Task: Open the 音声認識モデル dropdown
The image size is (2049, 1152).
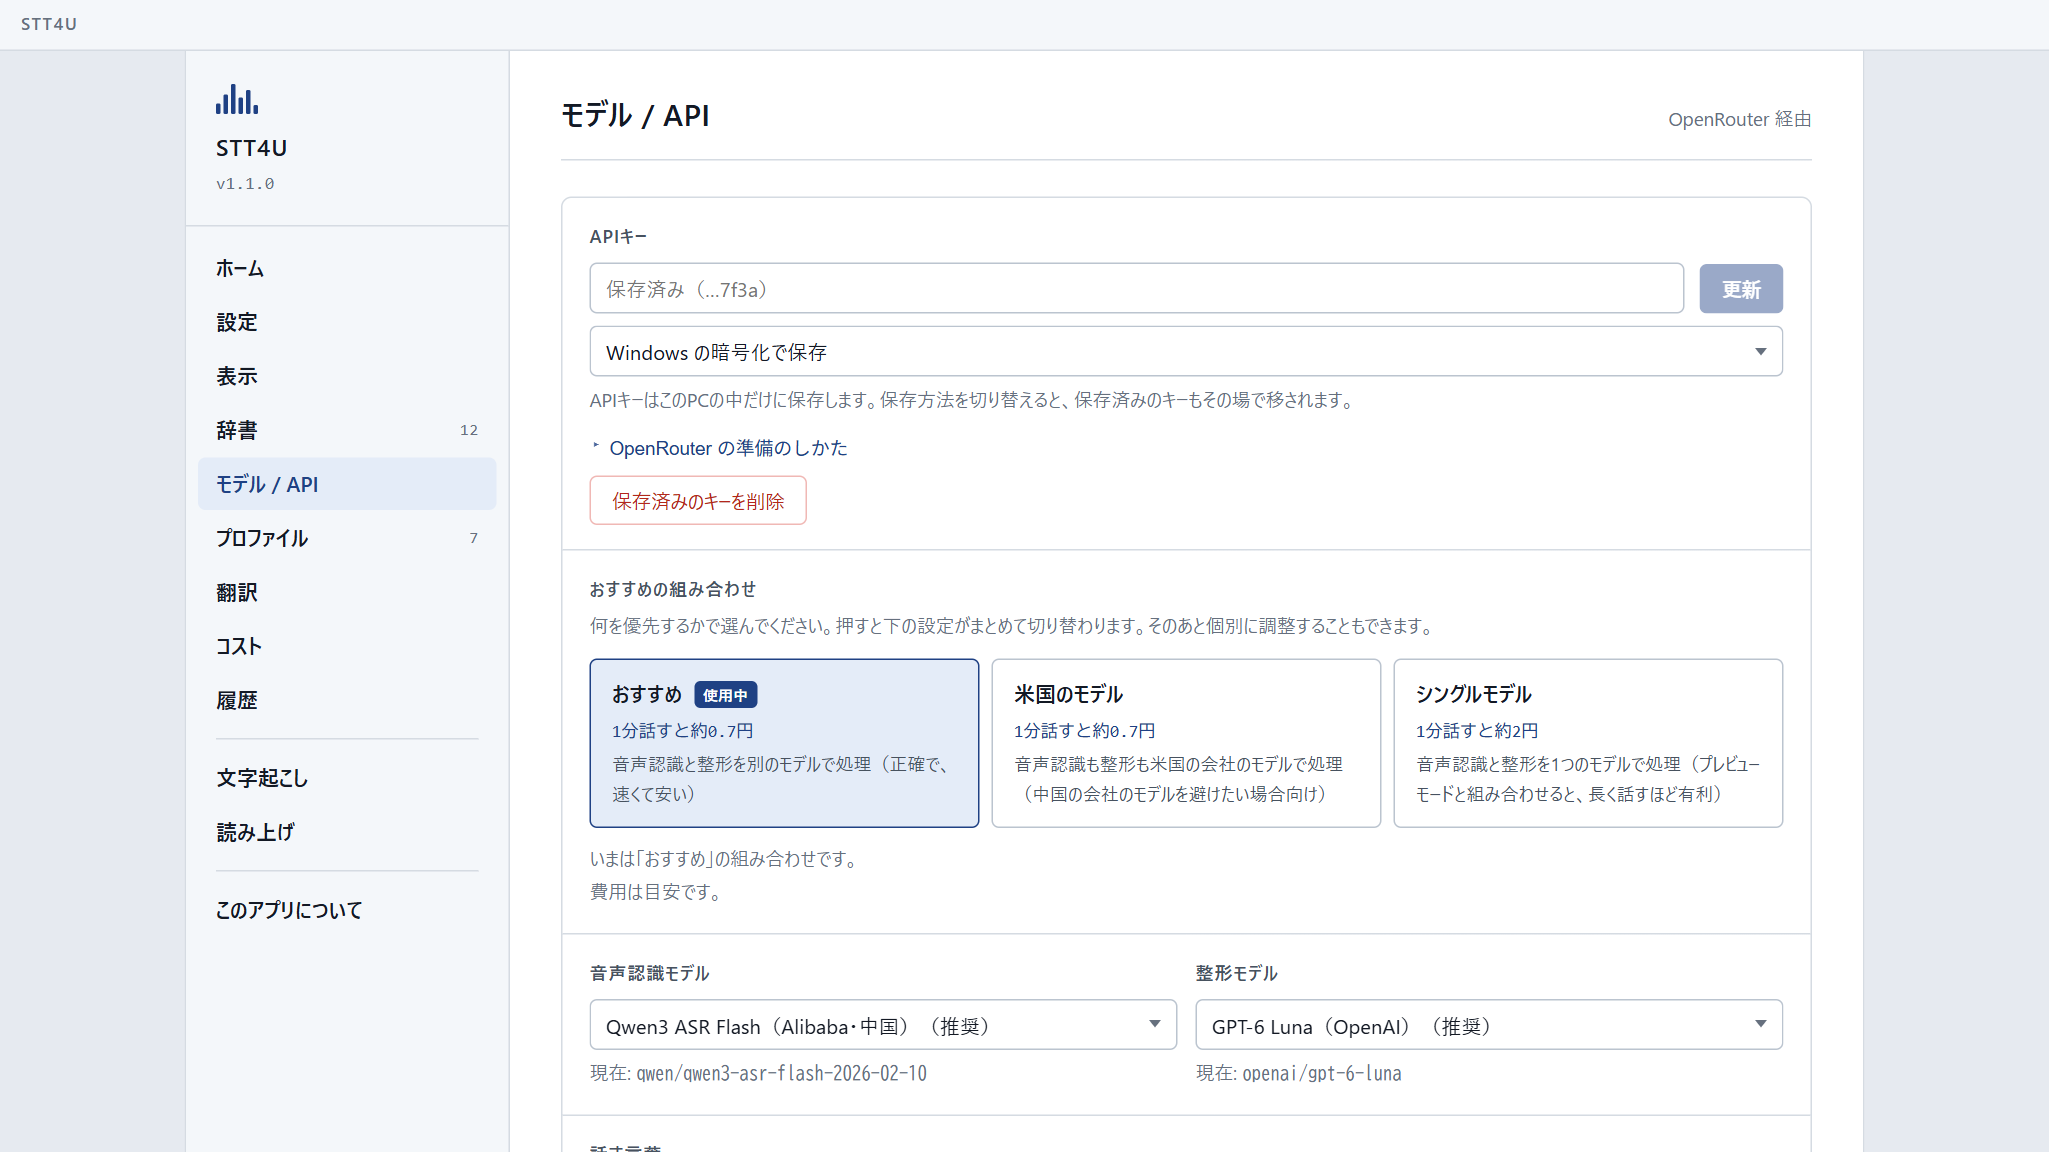Action: coord(883,1026)
